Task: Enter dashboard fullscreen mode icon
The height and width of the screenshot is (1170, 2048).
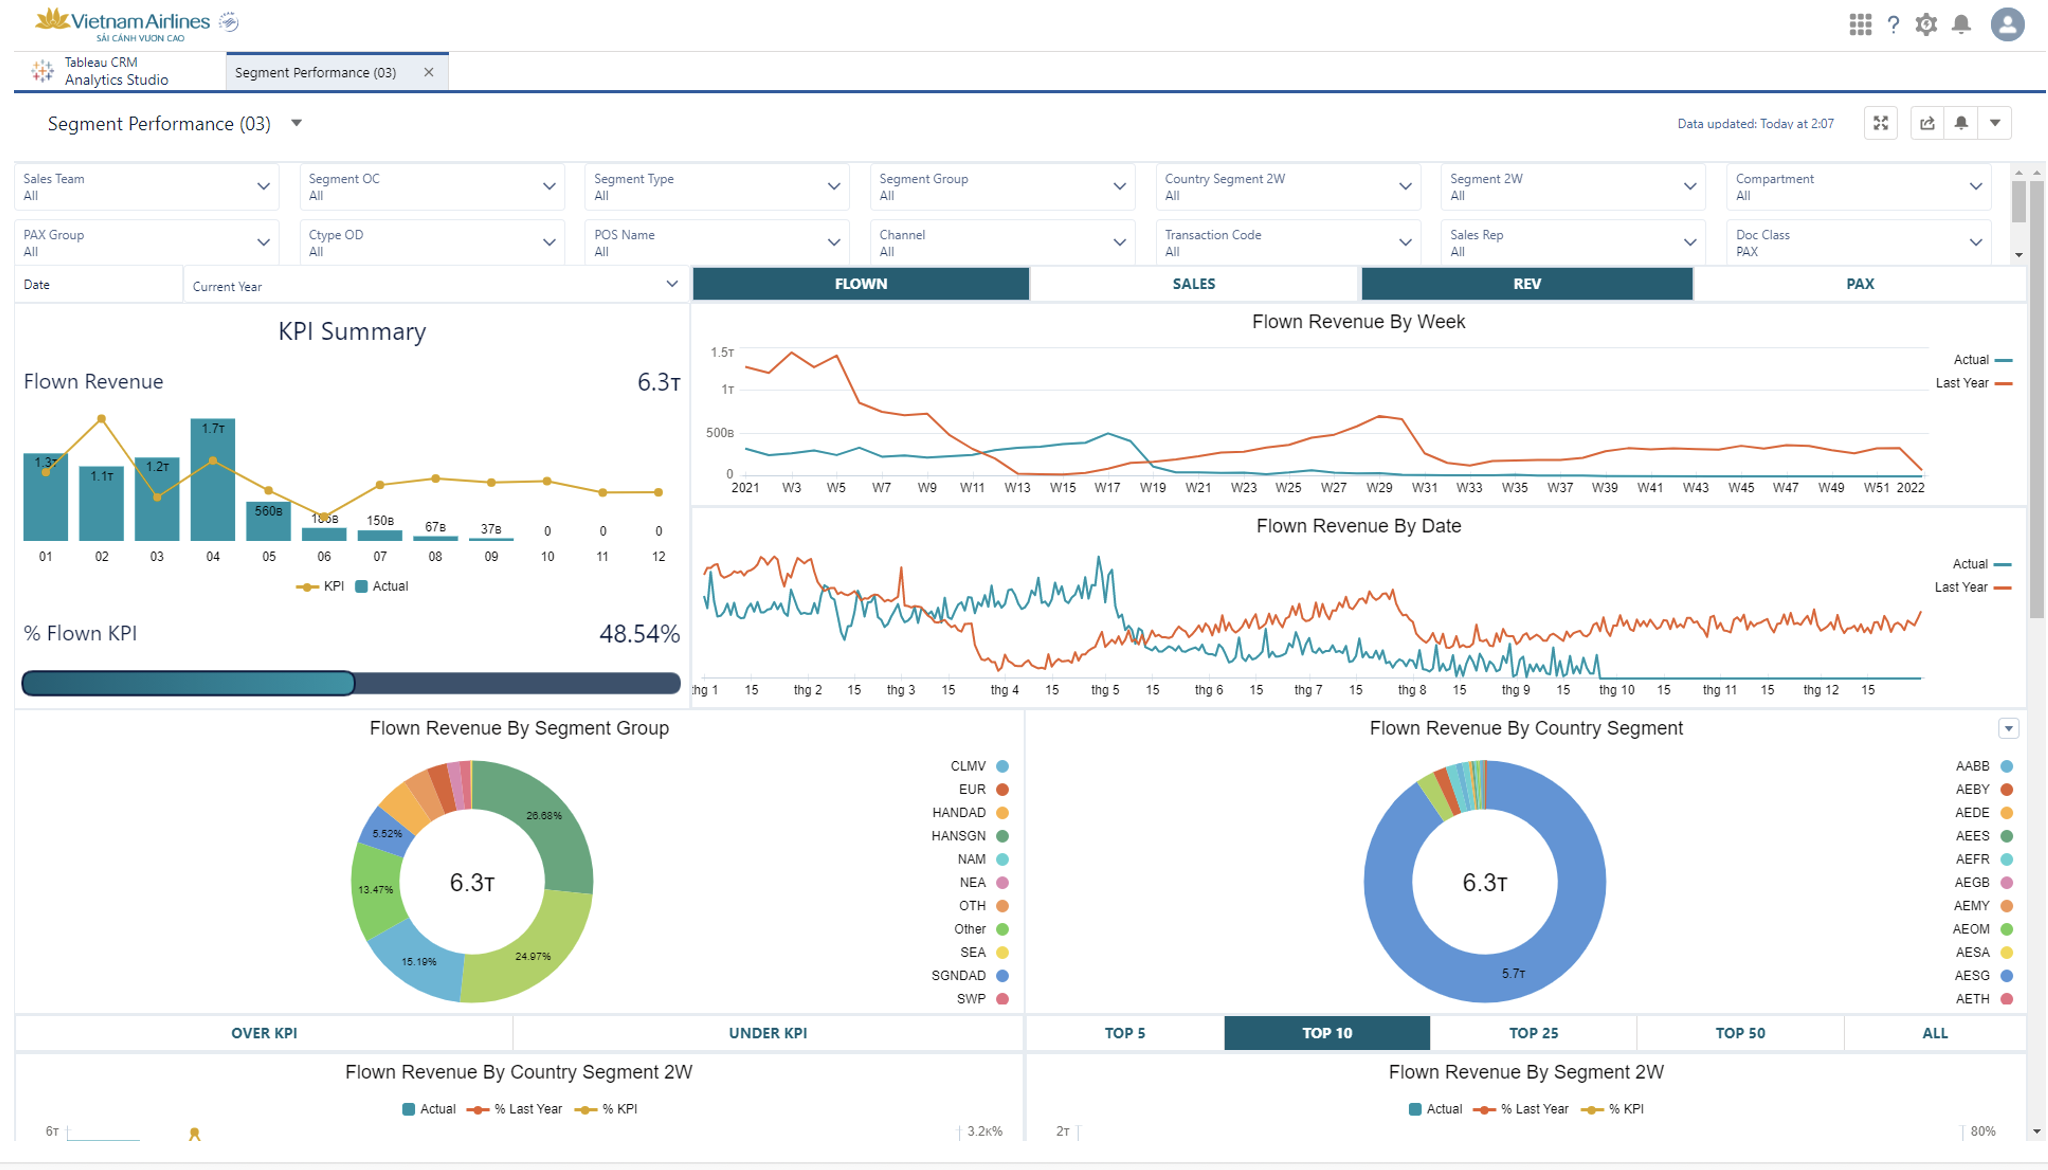Action: pyautogui.click(x=1881, y=123)
